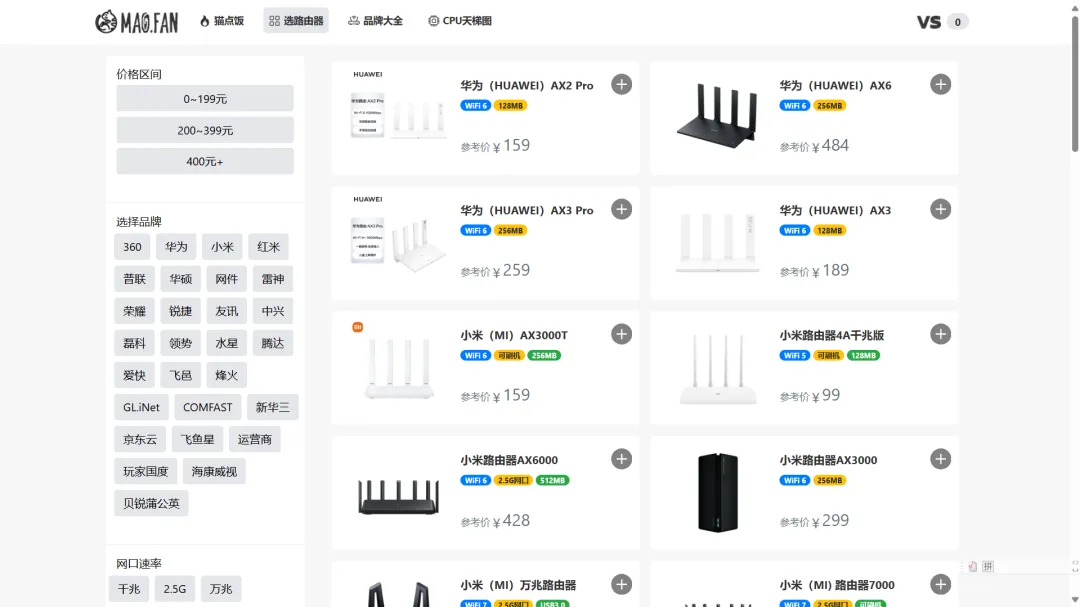Filter by price range 400元+
This screenshot has width=1080, height=607.
(205, 161)
